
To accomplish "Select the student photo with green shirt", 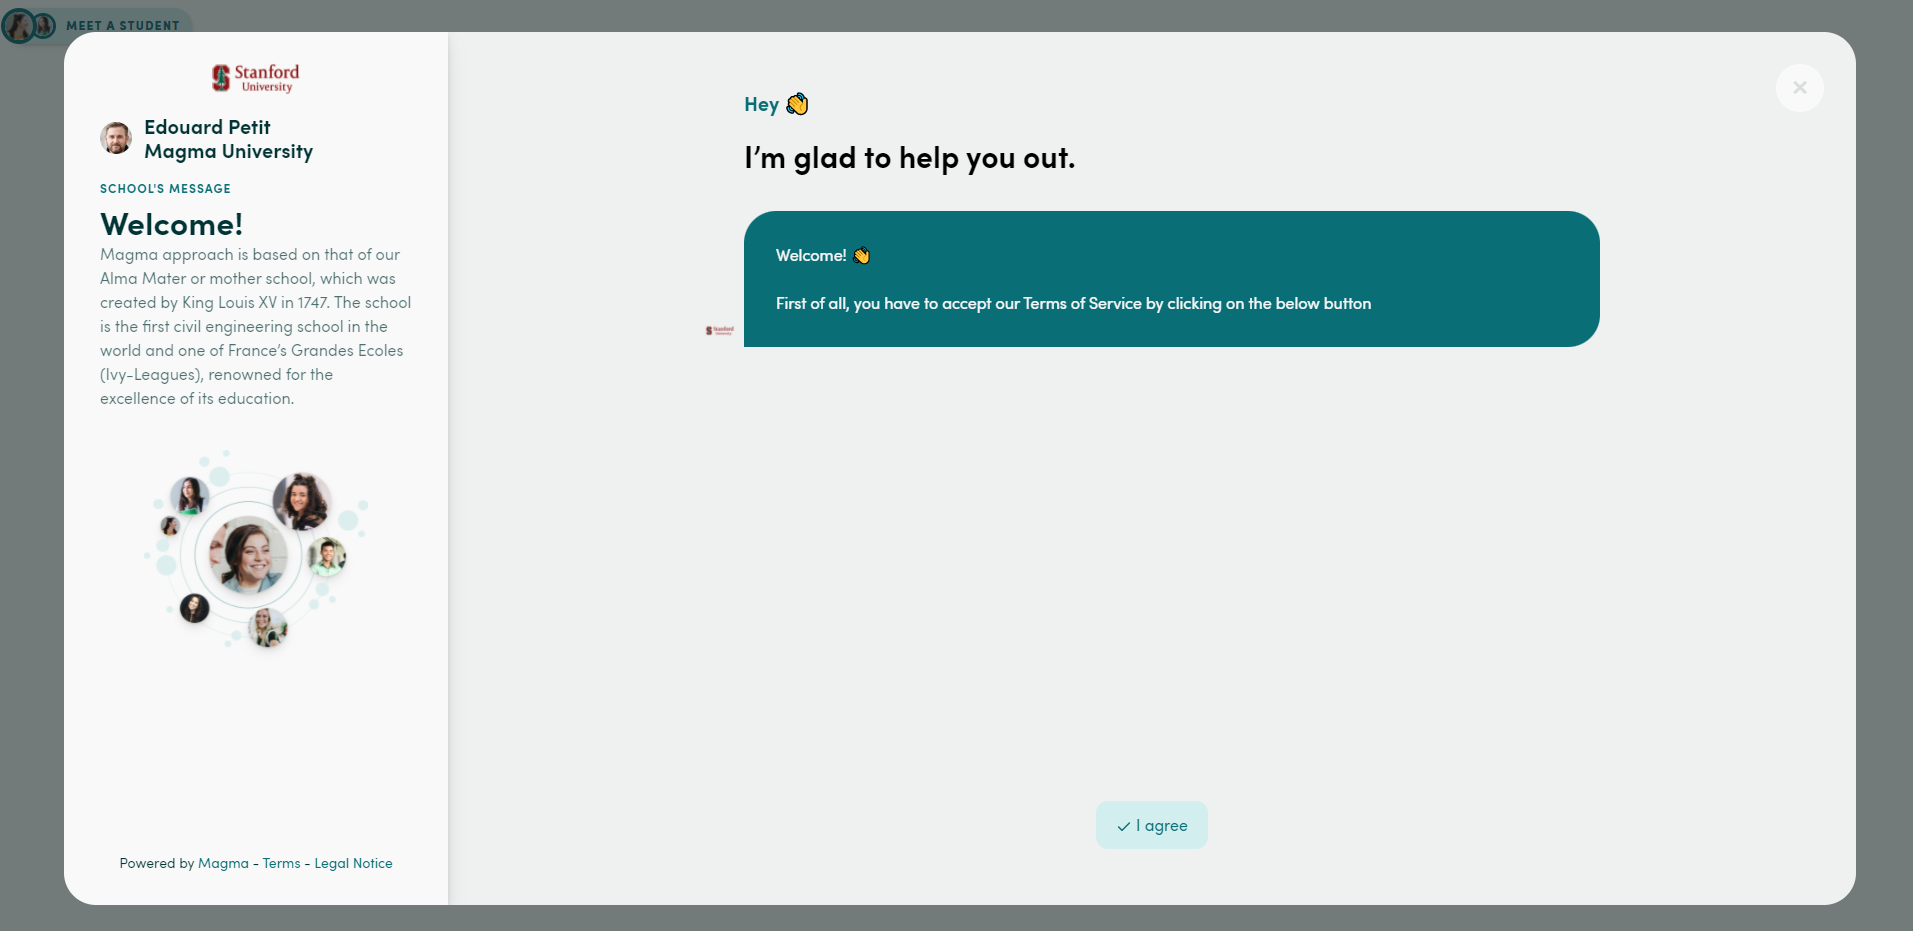I will [x=326, y=556].
